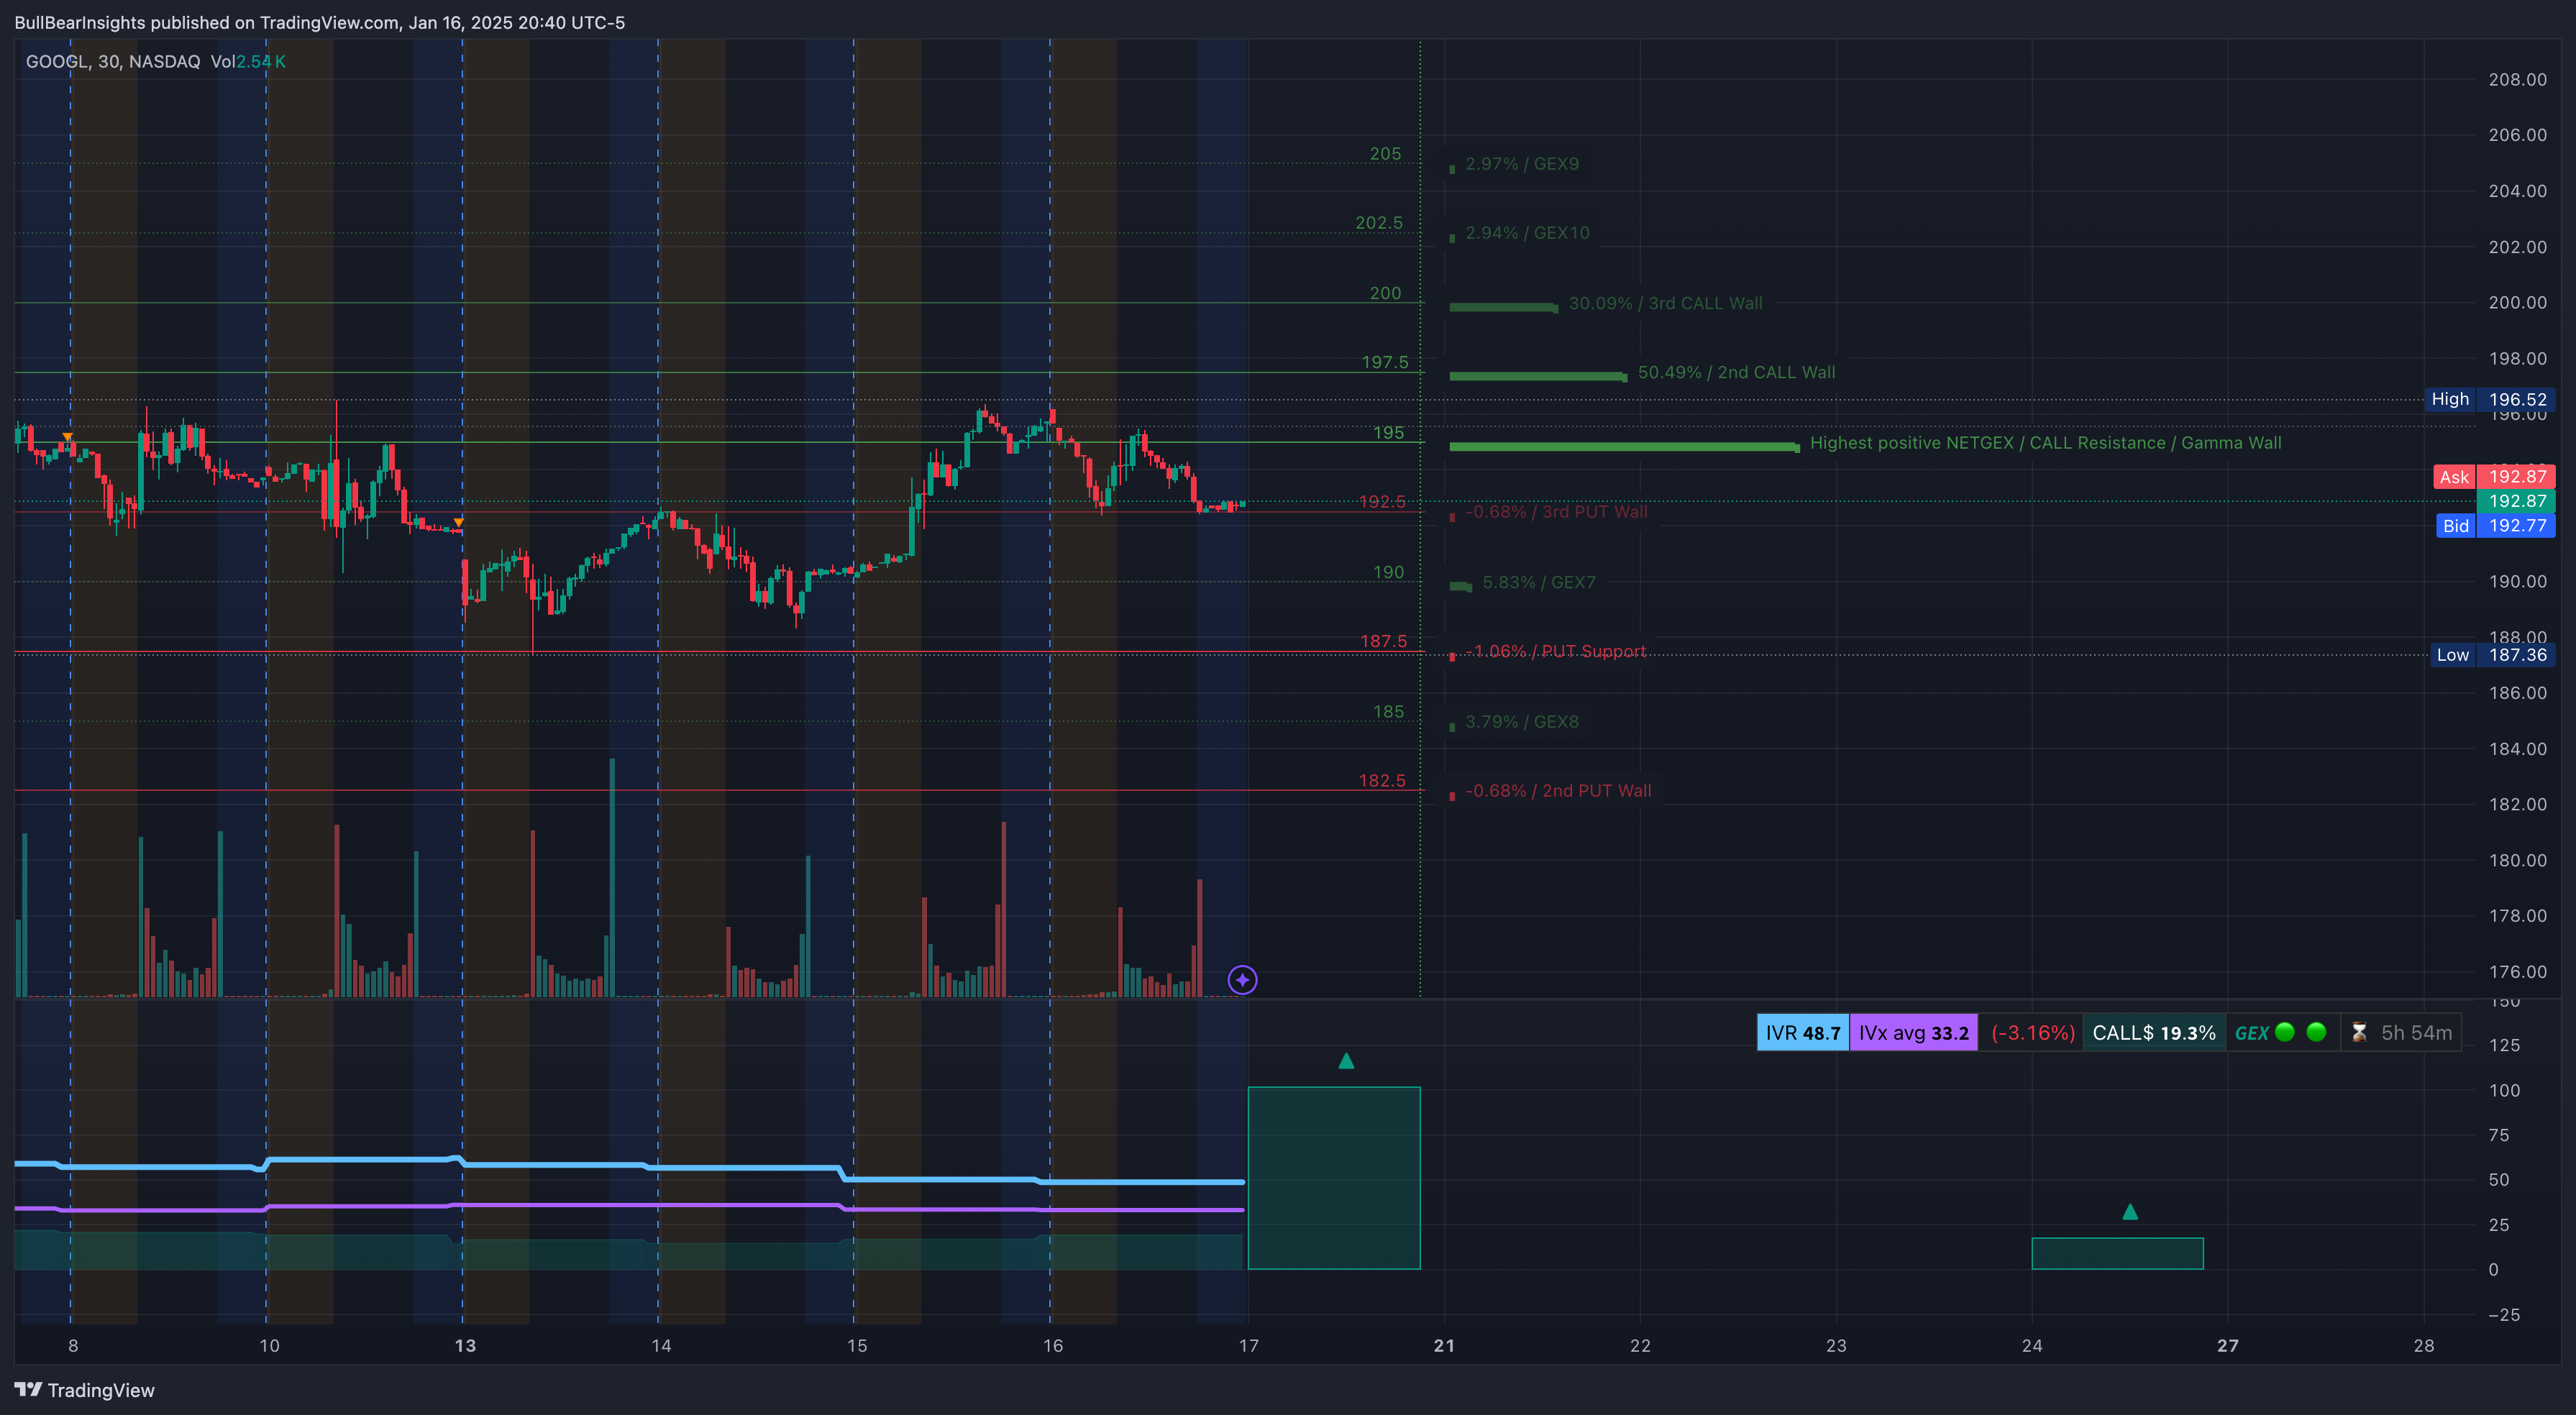
Task: Click 200.00 on the price scale
Action: pos(2517,303)
